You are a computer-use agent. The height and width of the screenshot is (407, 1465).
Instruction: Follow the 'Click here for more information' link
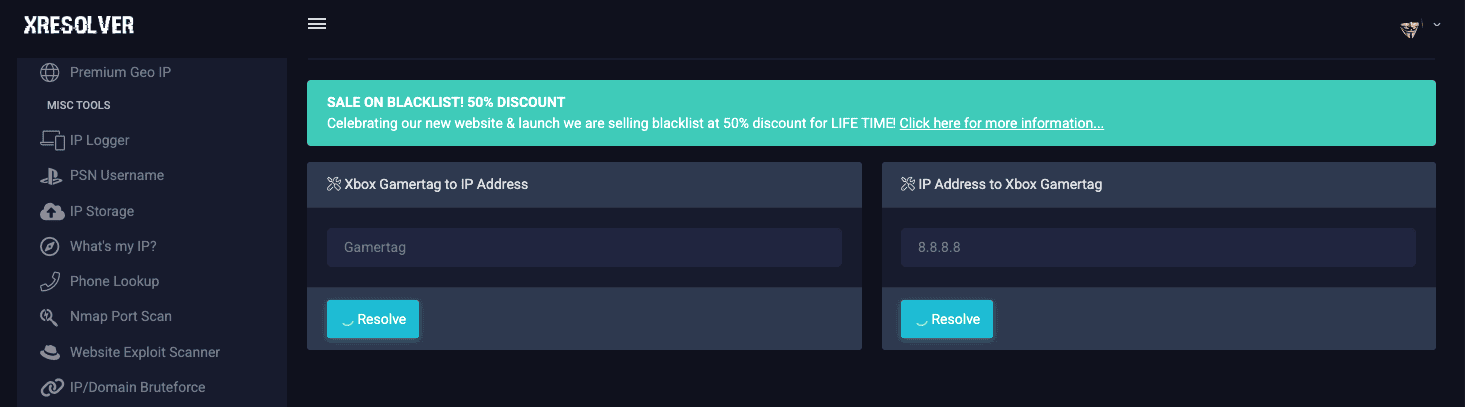1001,124
